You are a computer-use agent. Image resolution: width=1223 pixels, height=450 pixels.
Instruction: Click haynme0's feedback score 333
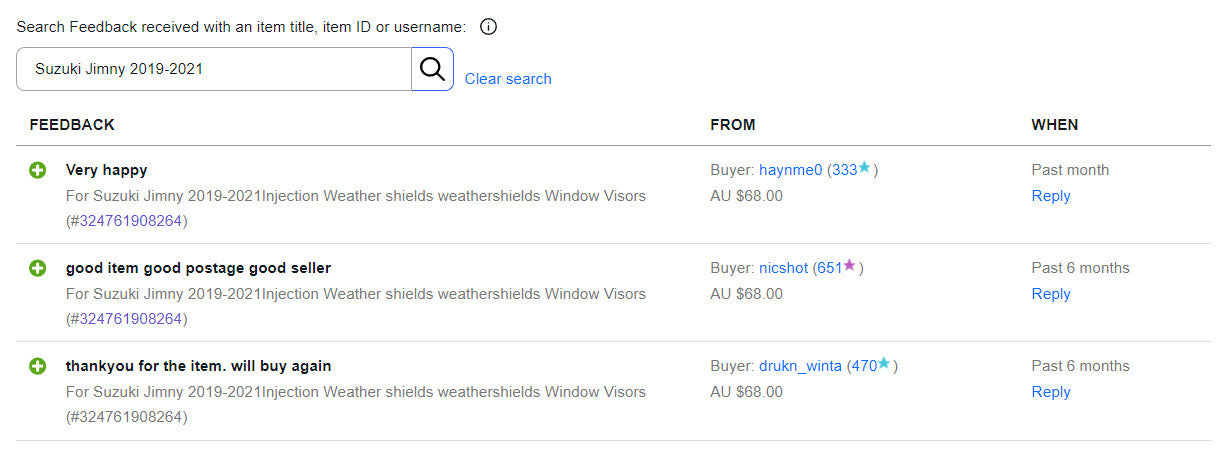click(844, 170)
